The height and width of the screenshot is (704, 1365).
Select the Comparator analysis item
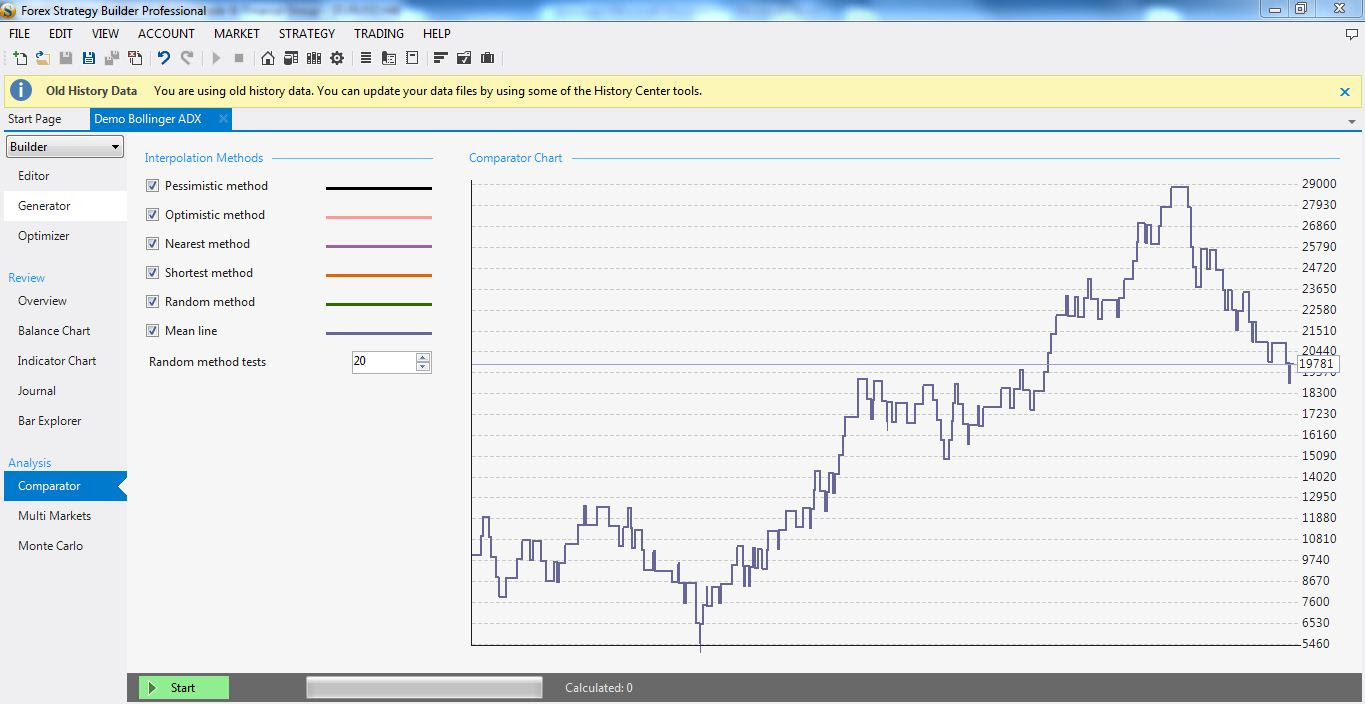pos(65,486)
